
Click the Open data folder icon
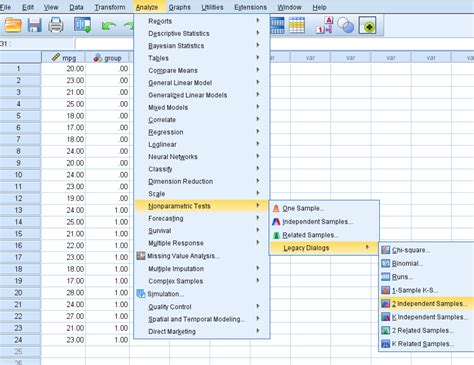click(13, 25)
